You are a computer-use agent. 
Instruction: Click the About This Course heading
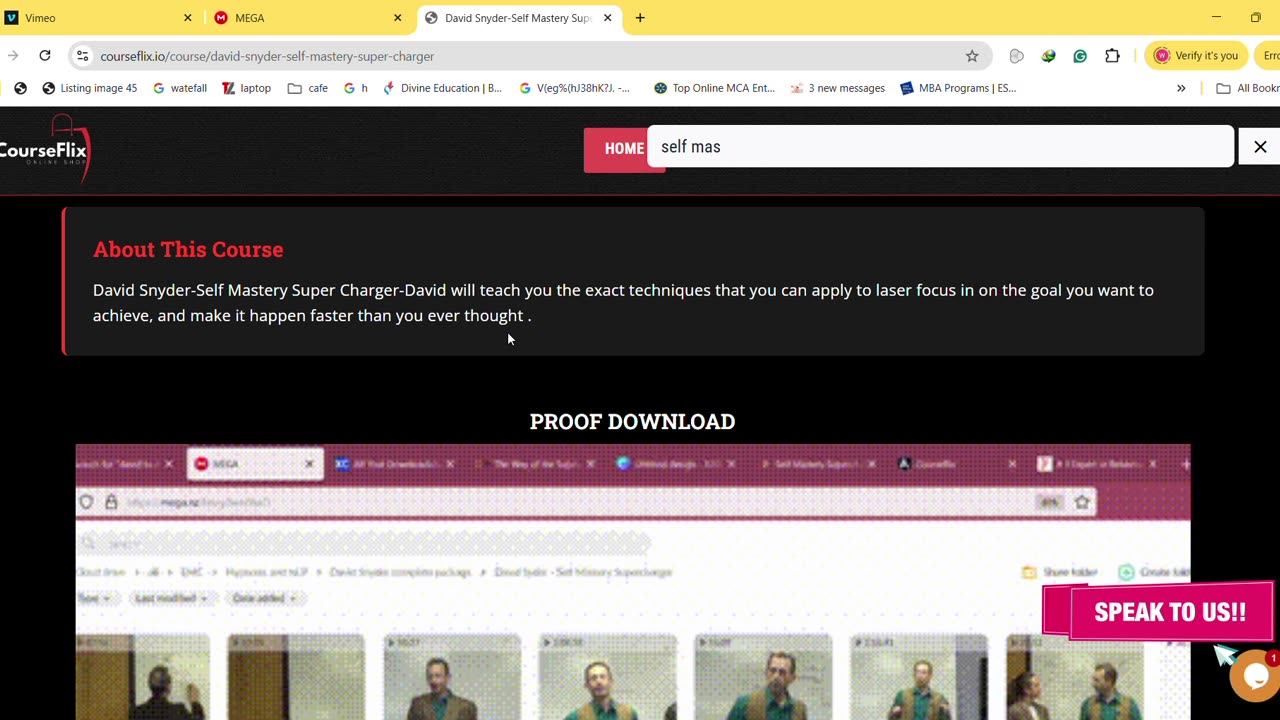pyautogui.click(x=188, y=249)
